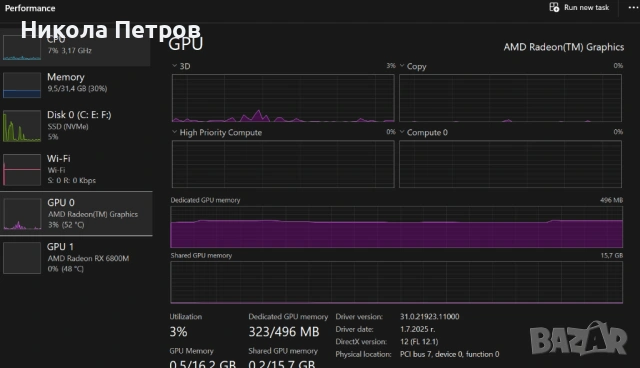The height and width of the screenshot is (368, 640).
Task: Click the CPU mini graph thumbnail
Action: [22, 48]
